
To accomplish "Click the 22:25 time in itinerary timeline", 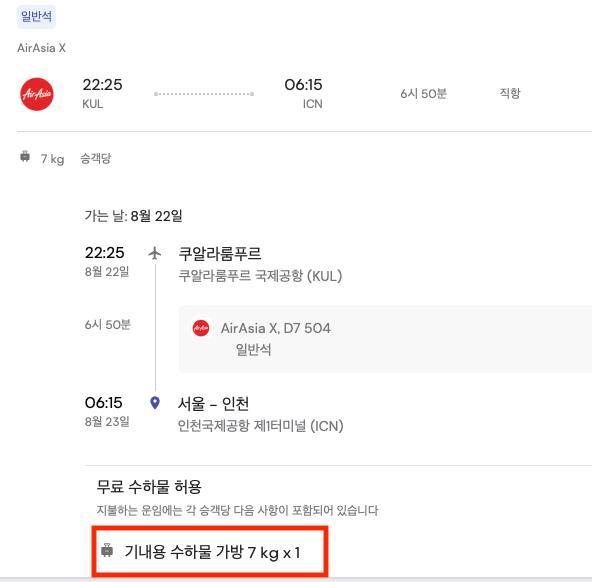I will point(105,253).
